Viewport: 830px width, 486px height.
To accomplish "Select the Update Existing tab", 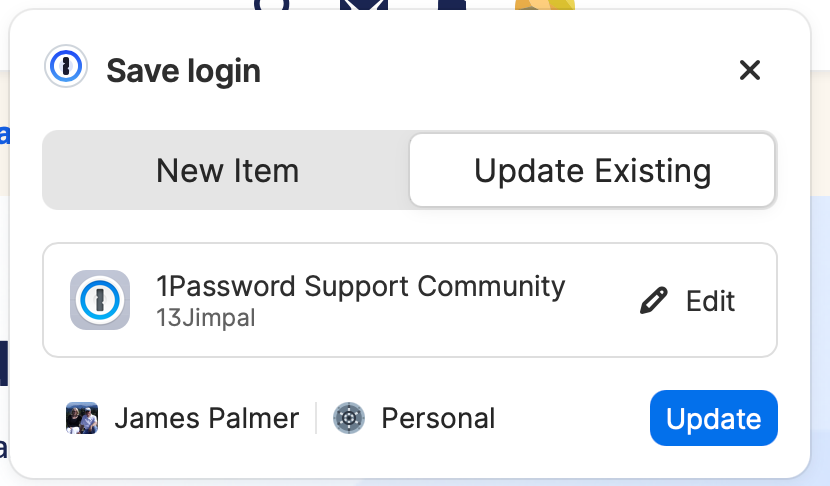I will click(x=592, y=171).
